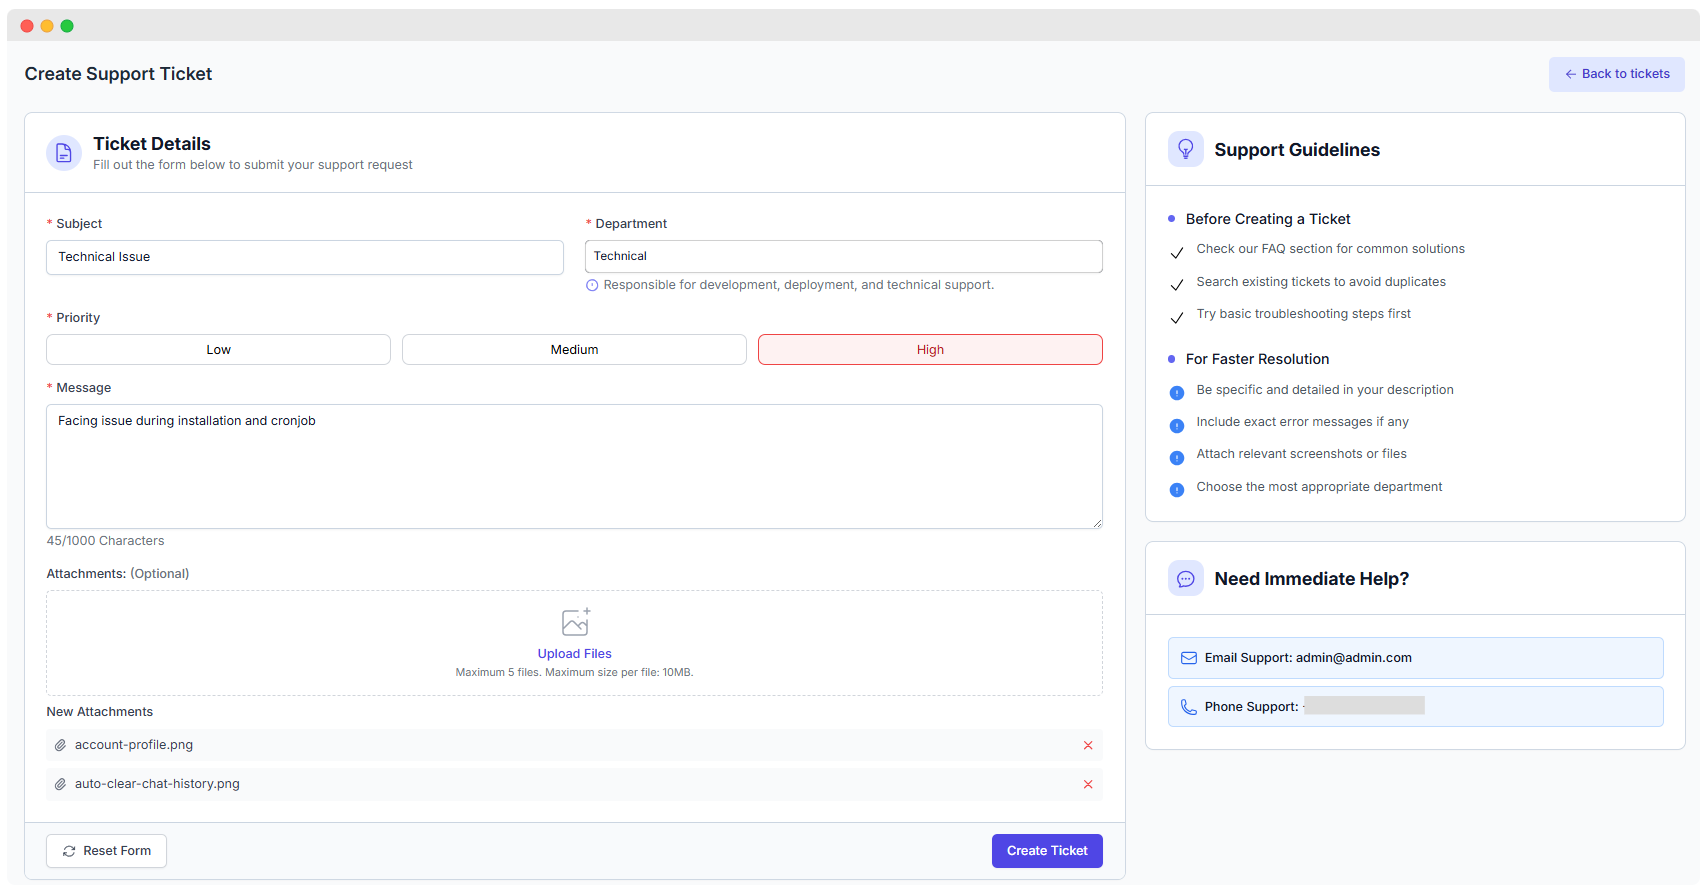Set priority to Medium
The width and height of the screenshot is (1707, 894).
pyautogui.click(x=574, y=350)
